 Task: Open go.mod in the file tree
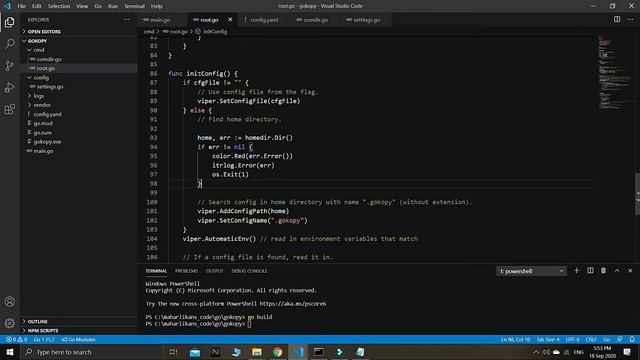(43, 123)
